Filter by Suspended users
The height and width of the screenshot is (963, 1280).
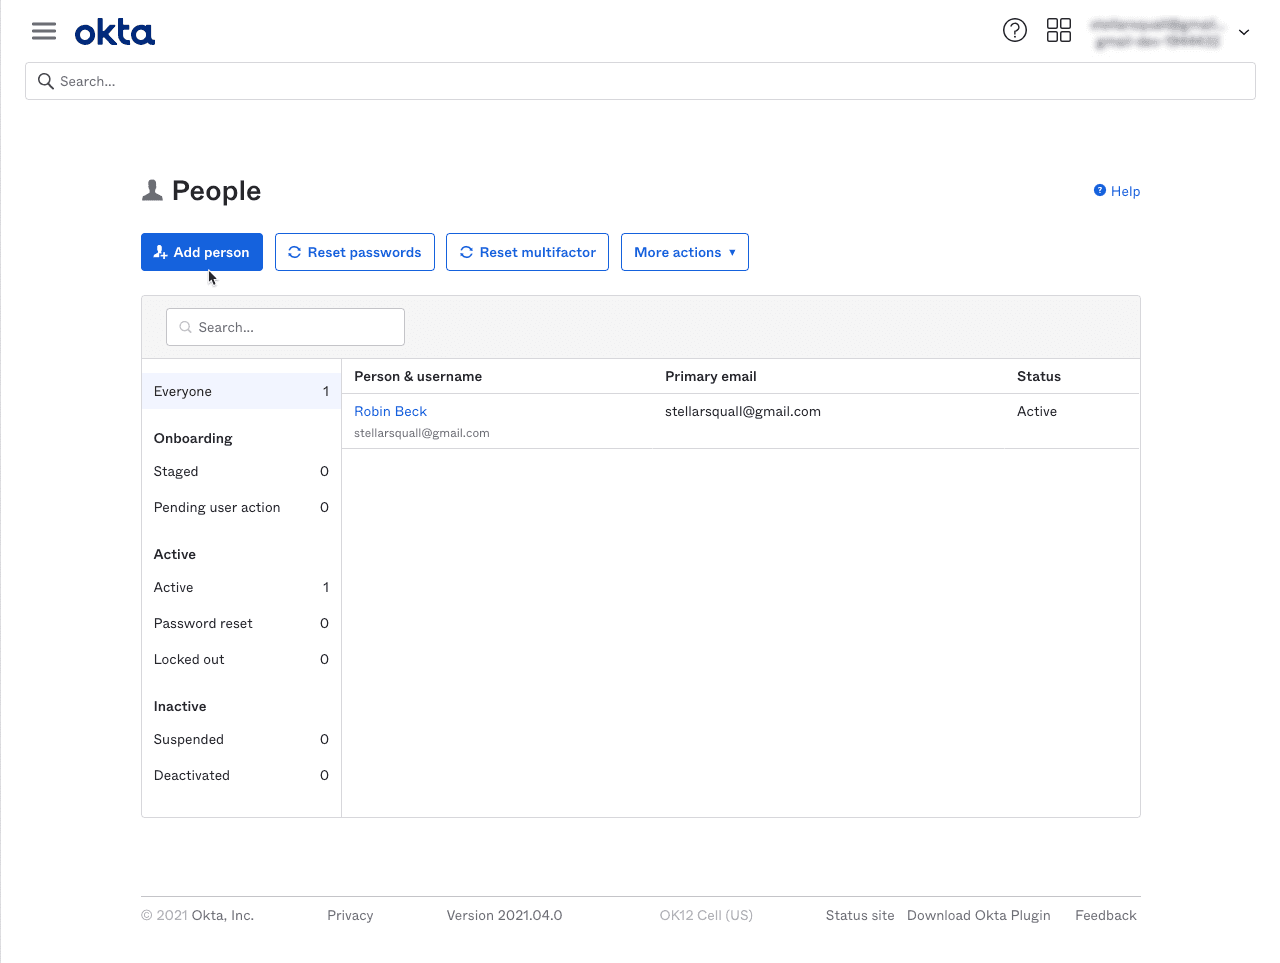coord(241,739)
